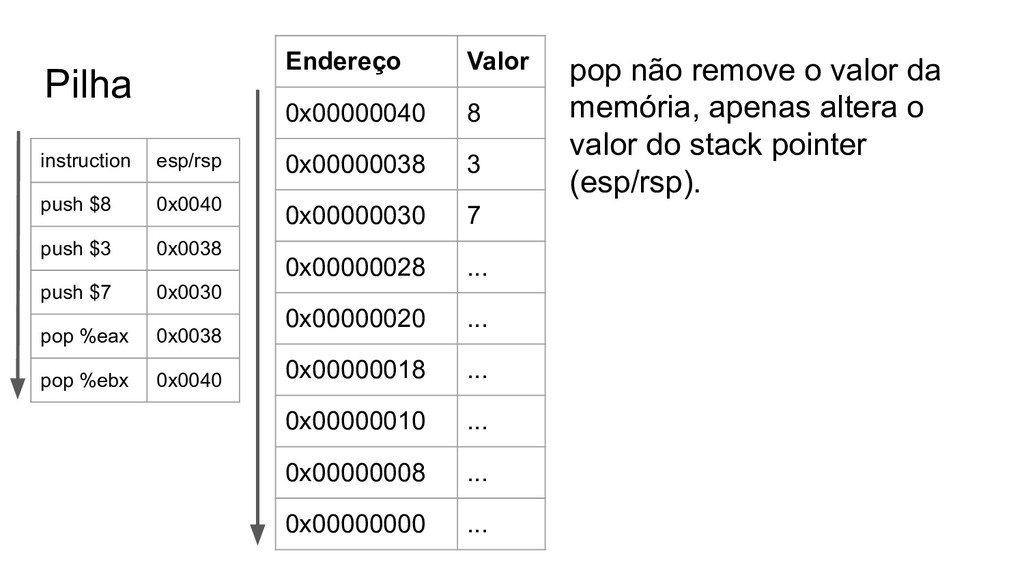Image resolution: width=1024 pixels, height=576 pixels.
Task: Click address cell 0x00000030
Action: [366, 216]
